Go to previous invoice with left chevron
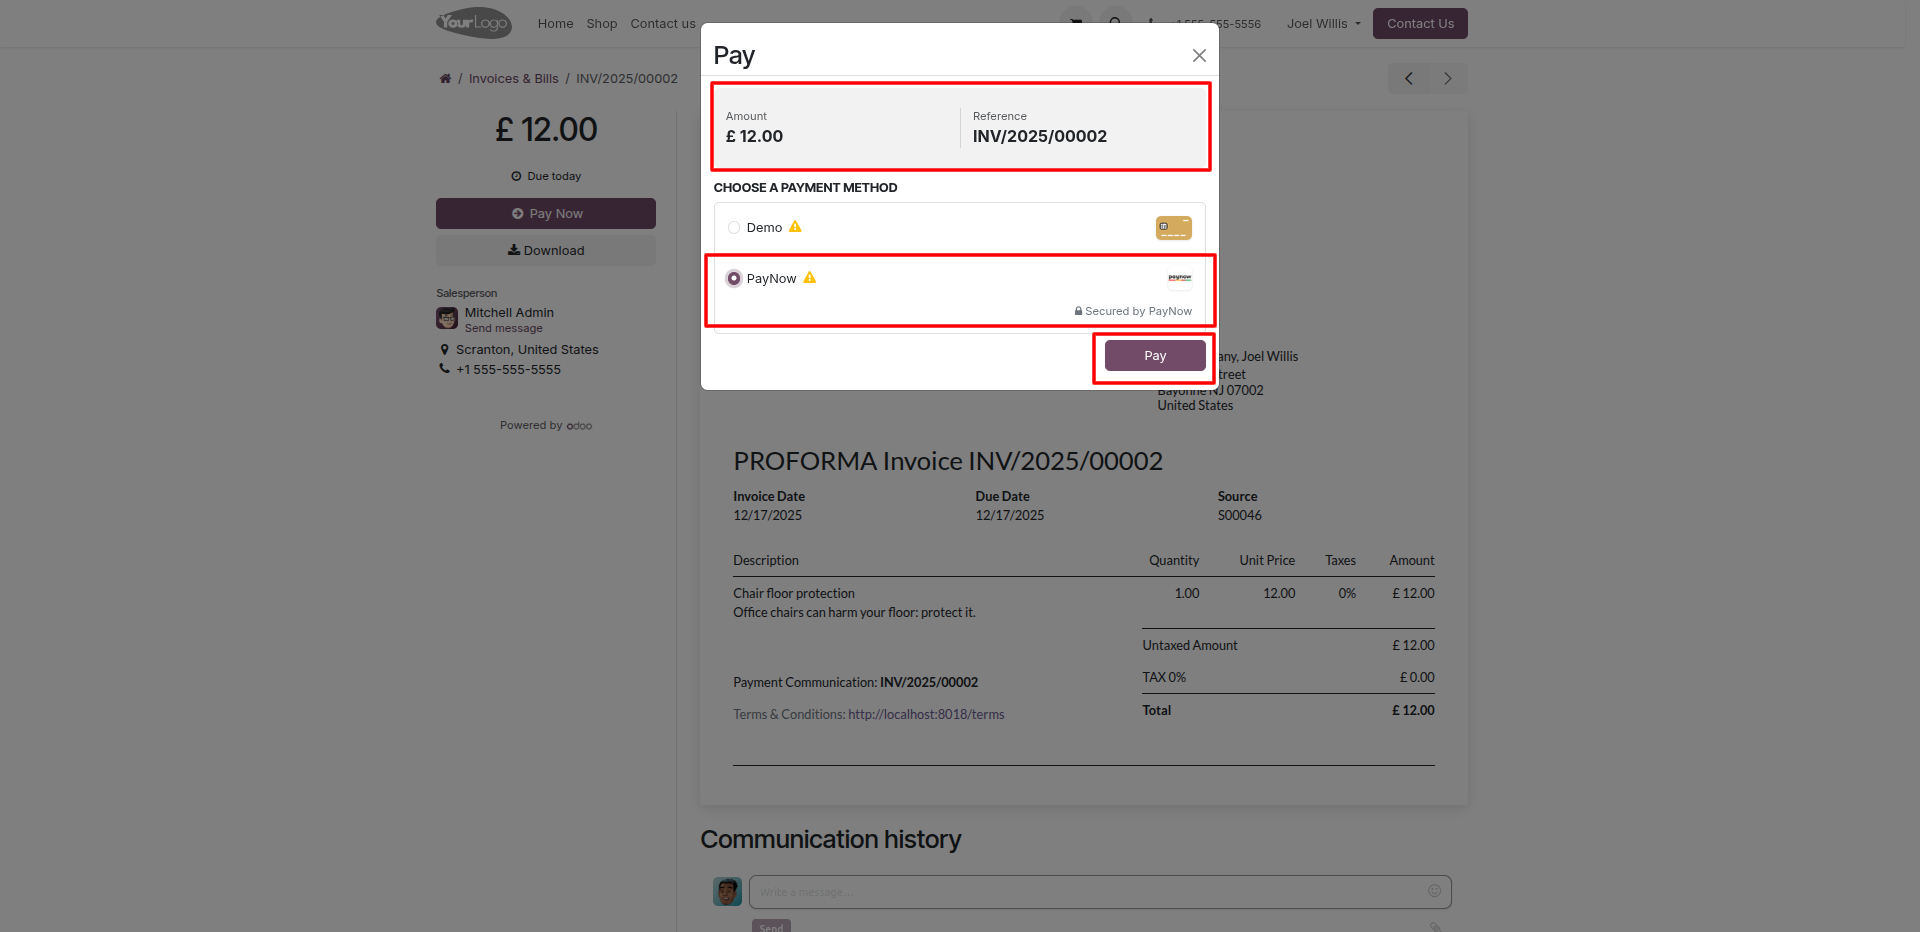Image resolution: width=1920 pixels, height=932 pixels. [1408, 79]
